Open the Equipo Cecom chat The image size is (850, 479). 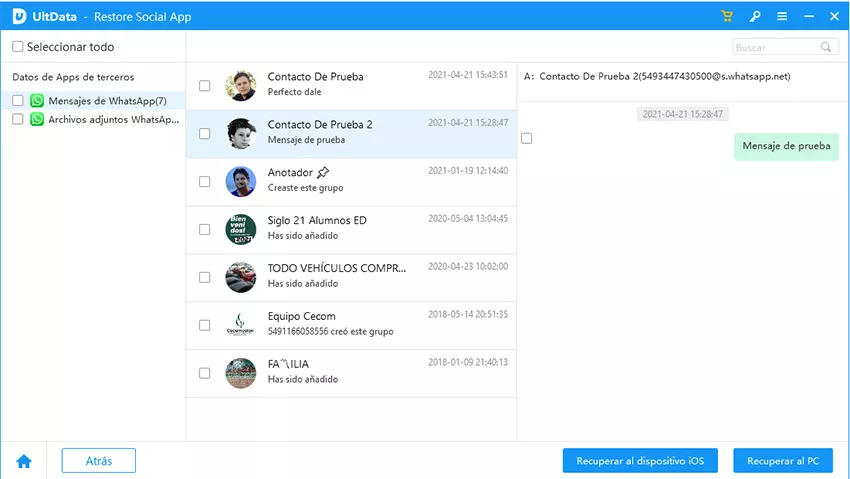pos(351,325)
